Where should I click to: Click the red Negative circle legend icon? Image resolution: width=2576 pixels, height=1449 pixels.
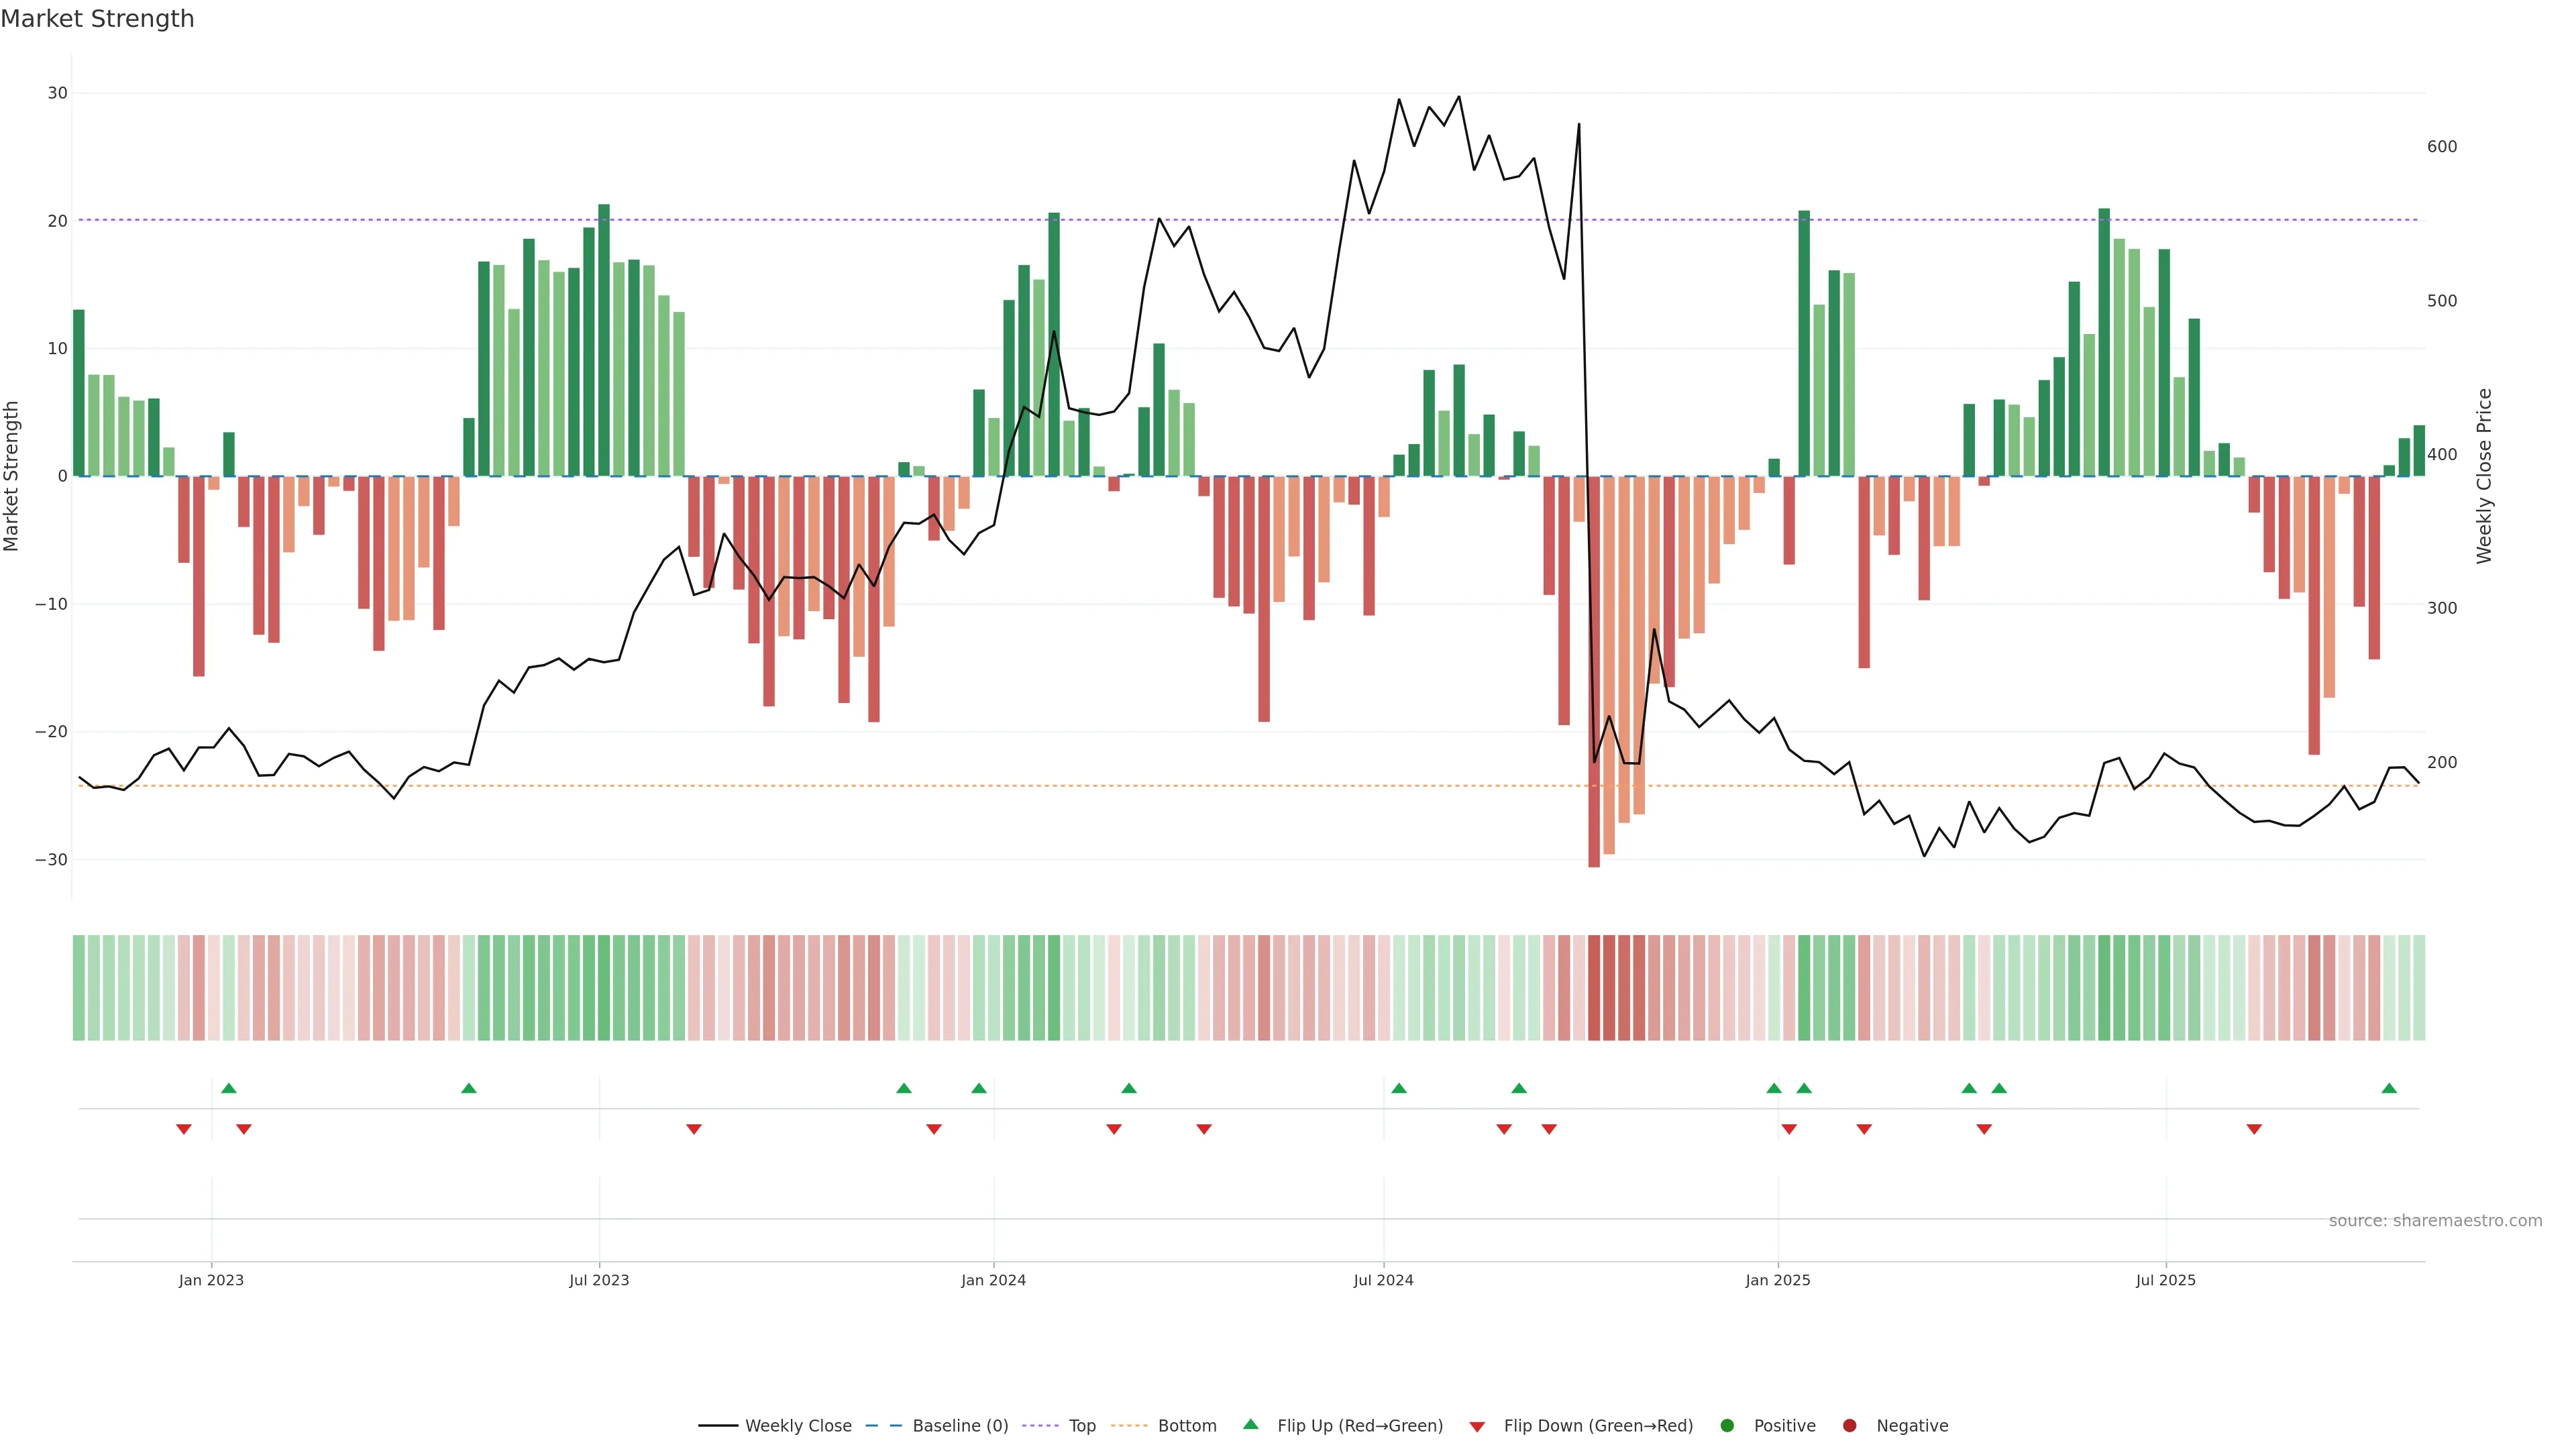pos(1849,1426)
